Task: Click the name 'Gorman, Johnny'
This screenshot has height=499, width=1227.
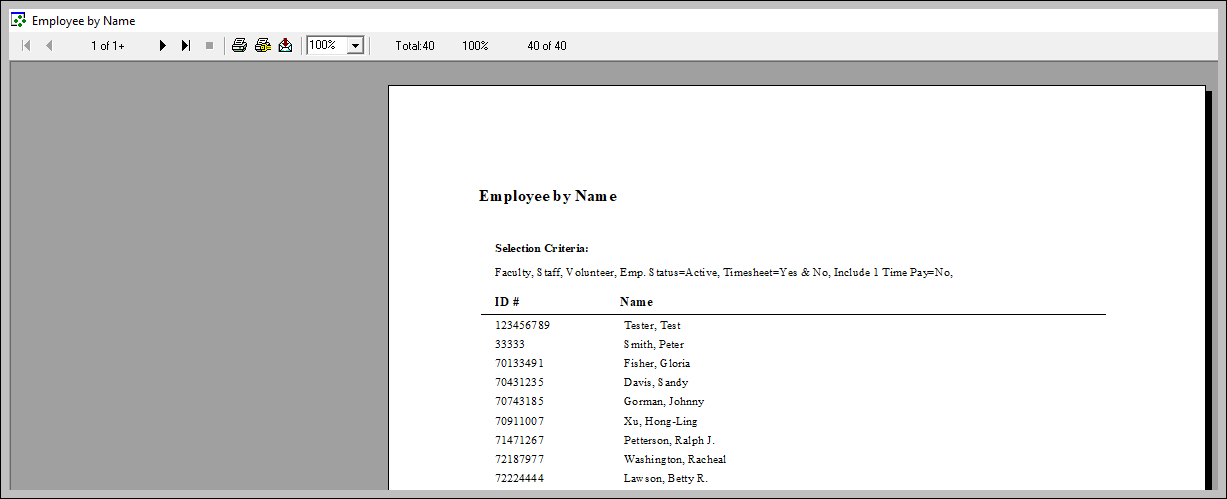Action: (664, 401)
